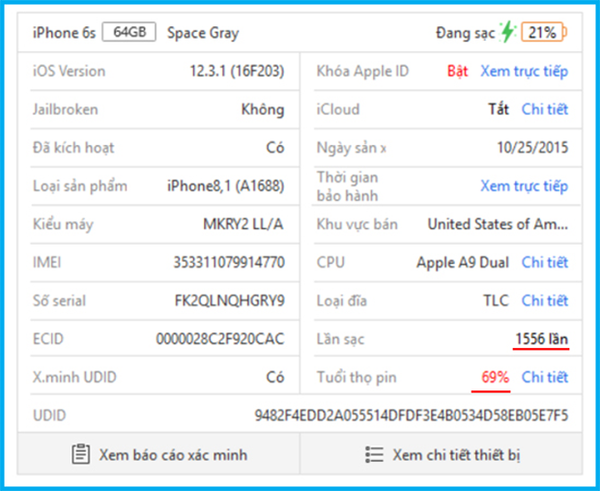Click the long UDID string
Image resolution: width=600 pixels, height=491 pixels.
(411, 414)
